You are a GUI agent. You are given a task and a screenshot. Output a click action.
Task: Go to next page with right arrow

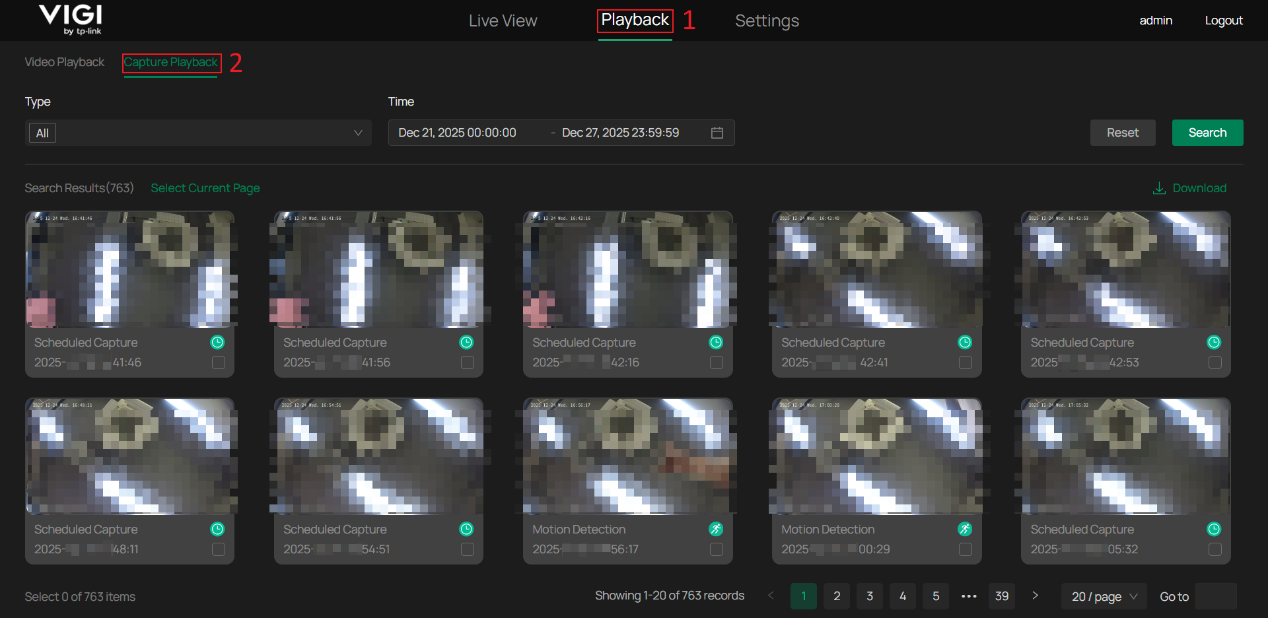pos(1035,596)
